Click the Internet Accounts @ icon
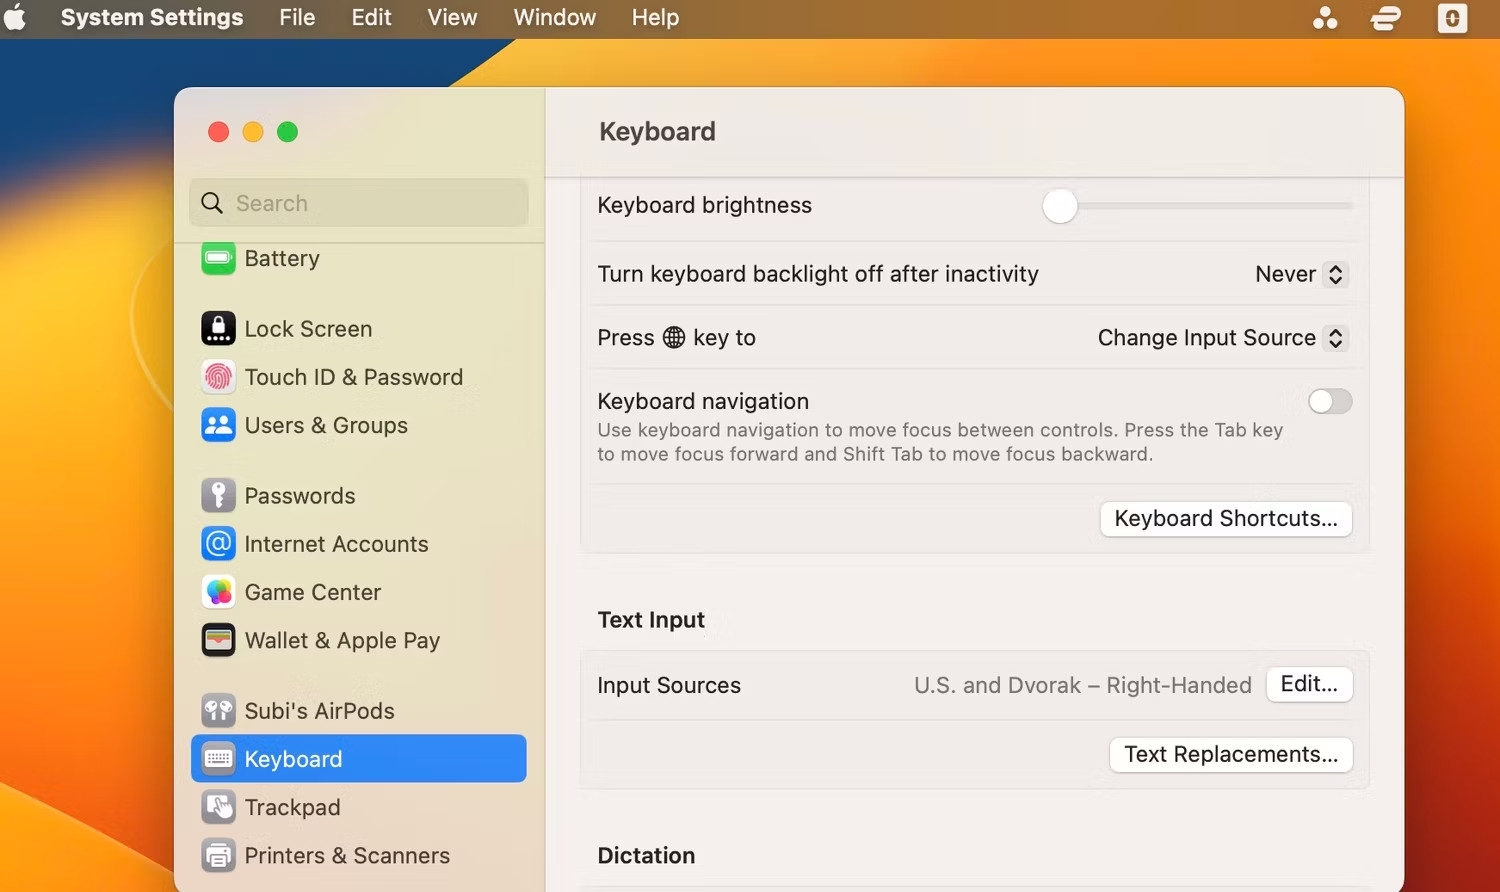The width and height of the screenshot is (1500, 892). pyautogui.click(x=218, y=543)
